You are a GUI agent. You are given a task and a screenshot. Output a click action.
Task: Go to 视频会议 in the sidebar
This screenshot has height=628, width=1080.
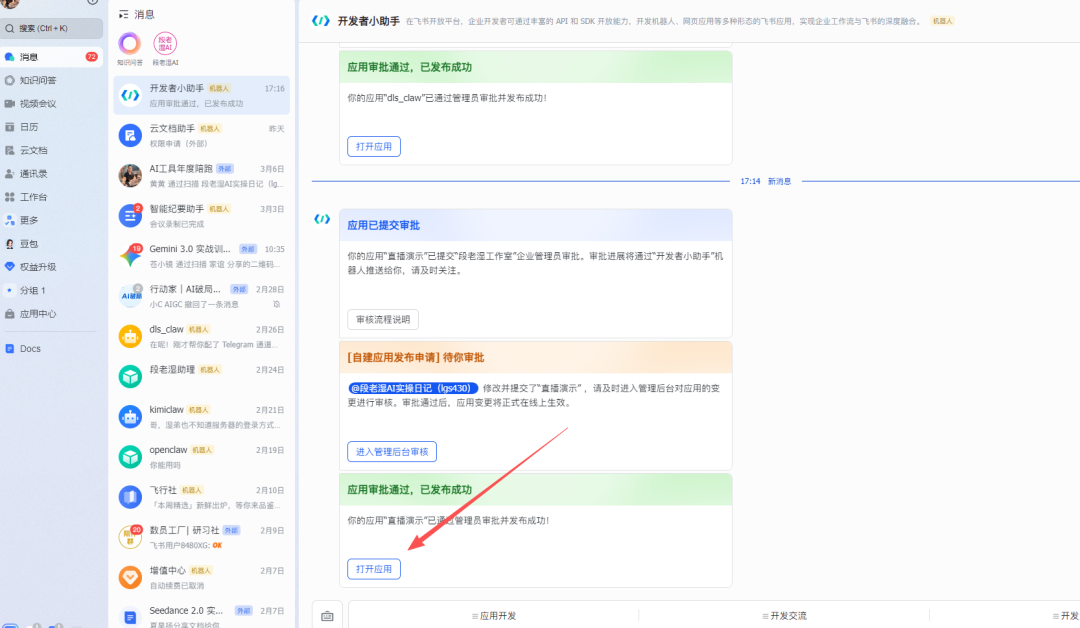coord(52,103)
